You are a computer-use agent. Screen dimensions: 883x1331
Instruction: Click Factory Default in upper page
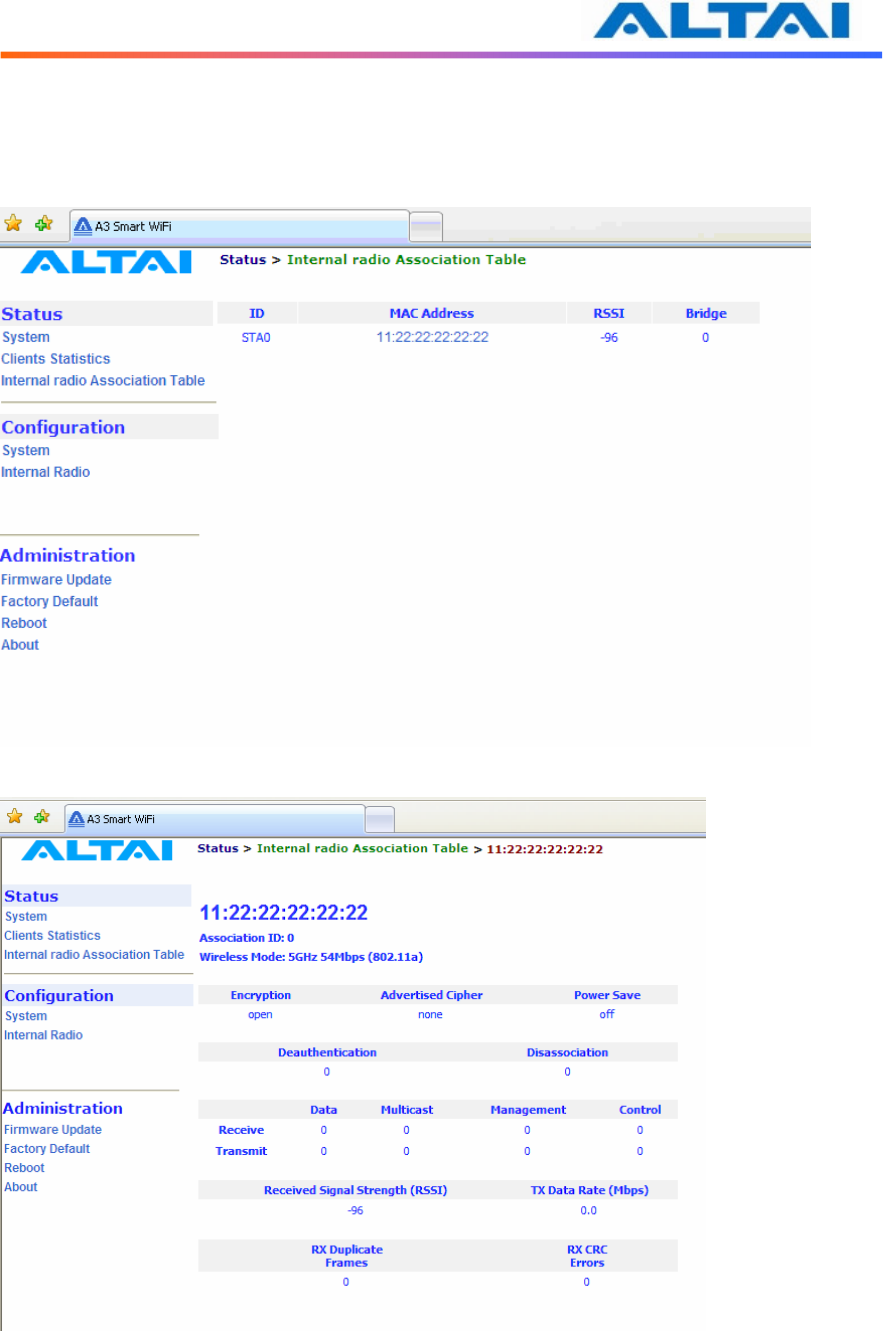tap(50, 601)
